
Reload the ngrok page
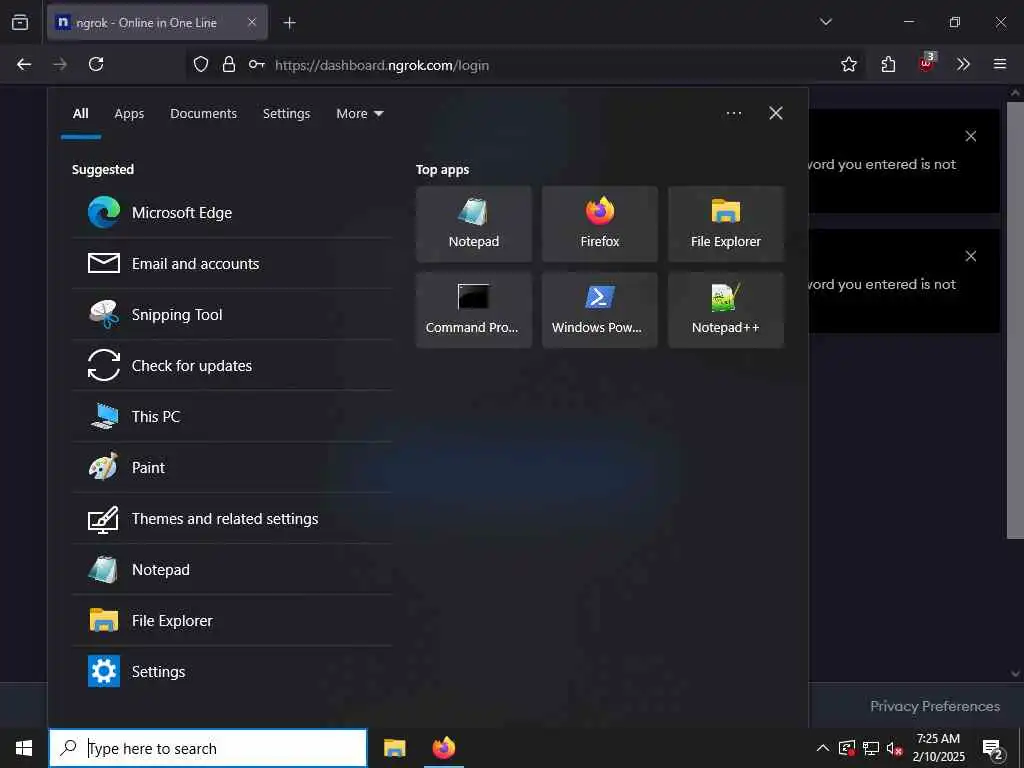[x=96, y=64]
